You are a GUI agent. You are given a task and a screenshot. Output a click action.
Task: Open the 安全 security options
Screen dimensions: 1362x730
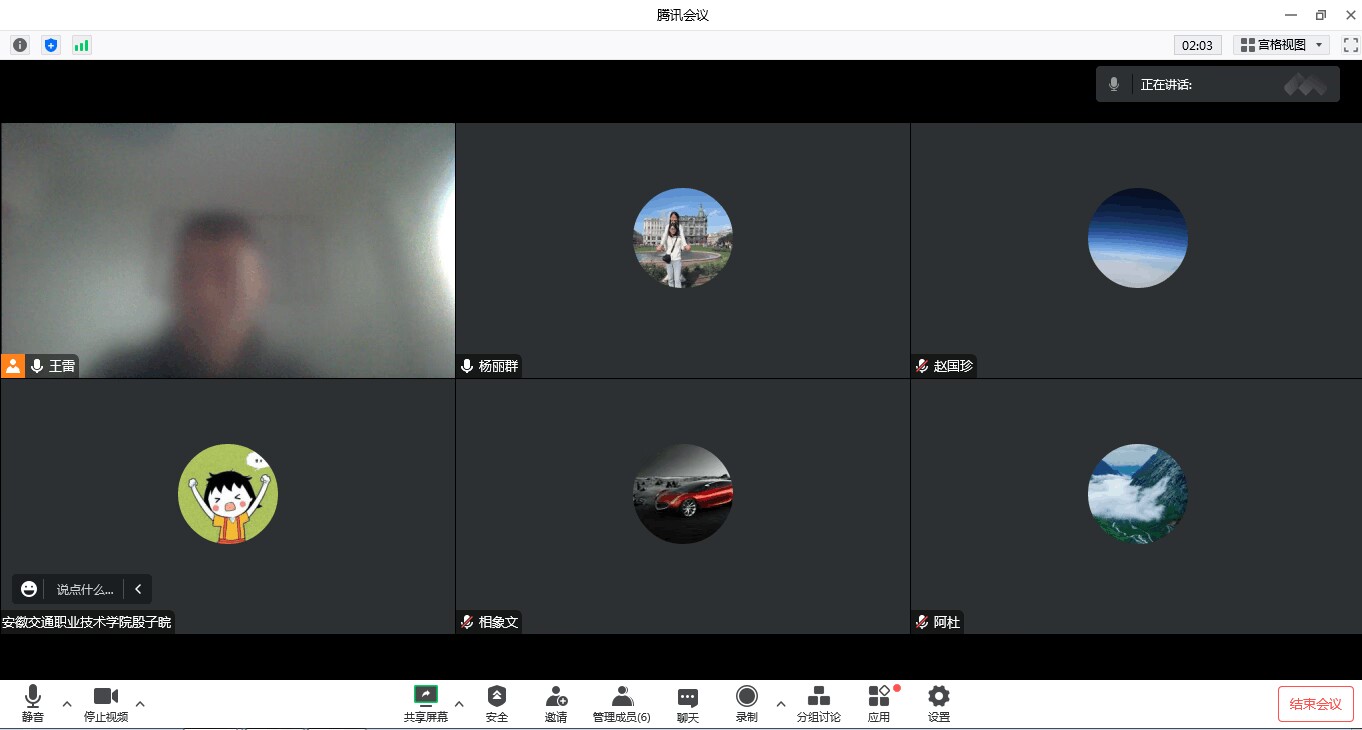pos(497,704)
